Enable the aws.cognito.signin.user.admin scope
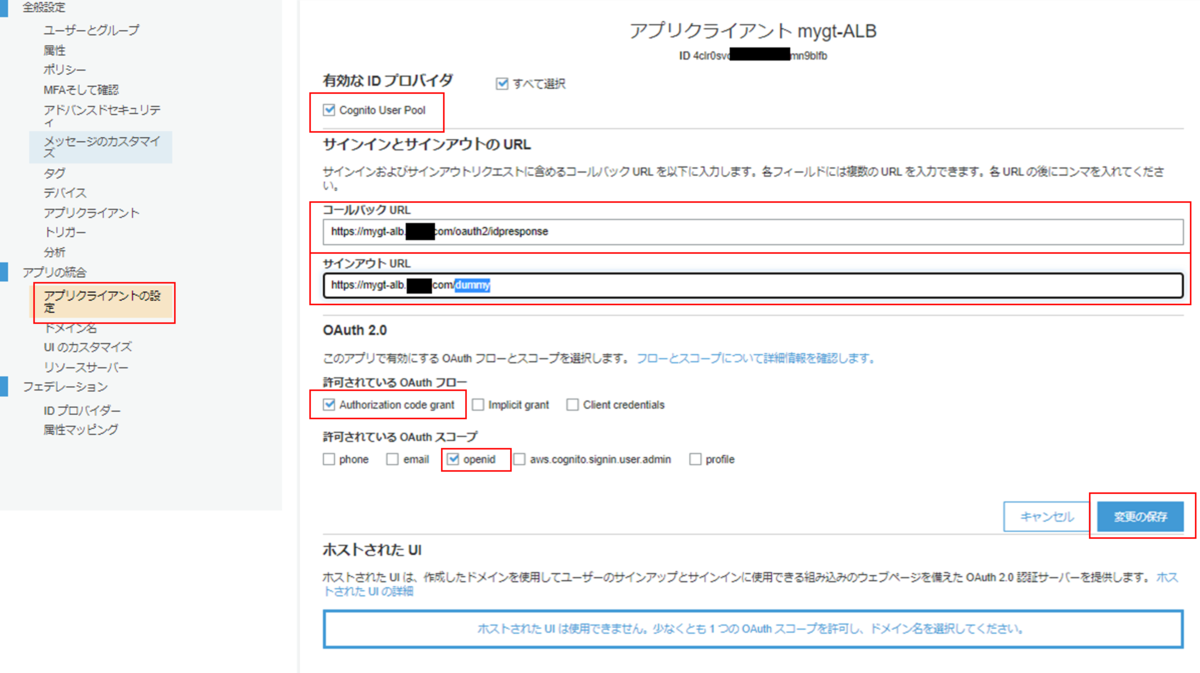1200x673 pixels. tap(520, 459)
